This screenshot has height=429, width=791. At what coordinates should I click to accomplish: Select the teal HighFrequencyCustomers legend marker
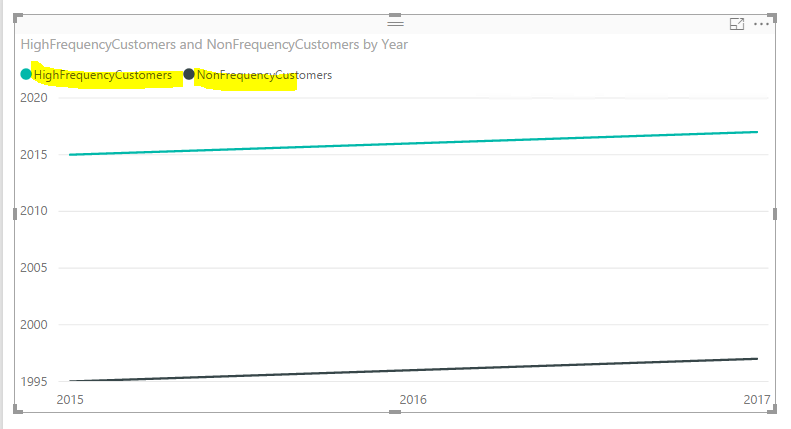tap(26, 74)
